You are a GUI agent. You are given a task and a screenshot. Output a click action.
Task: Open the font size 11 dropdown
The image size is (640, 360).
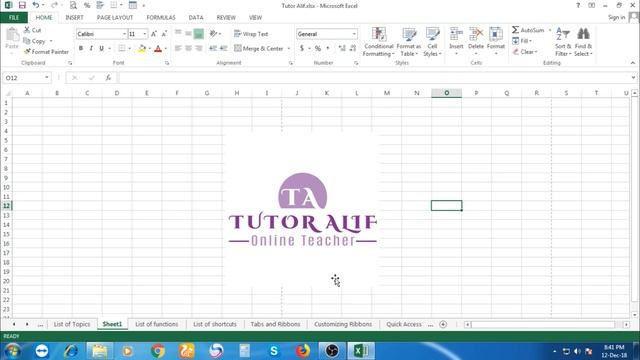click(x=144, y=34)
